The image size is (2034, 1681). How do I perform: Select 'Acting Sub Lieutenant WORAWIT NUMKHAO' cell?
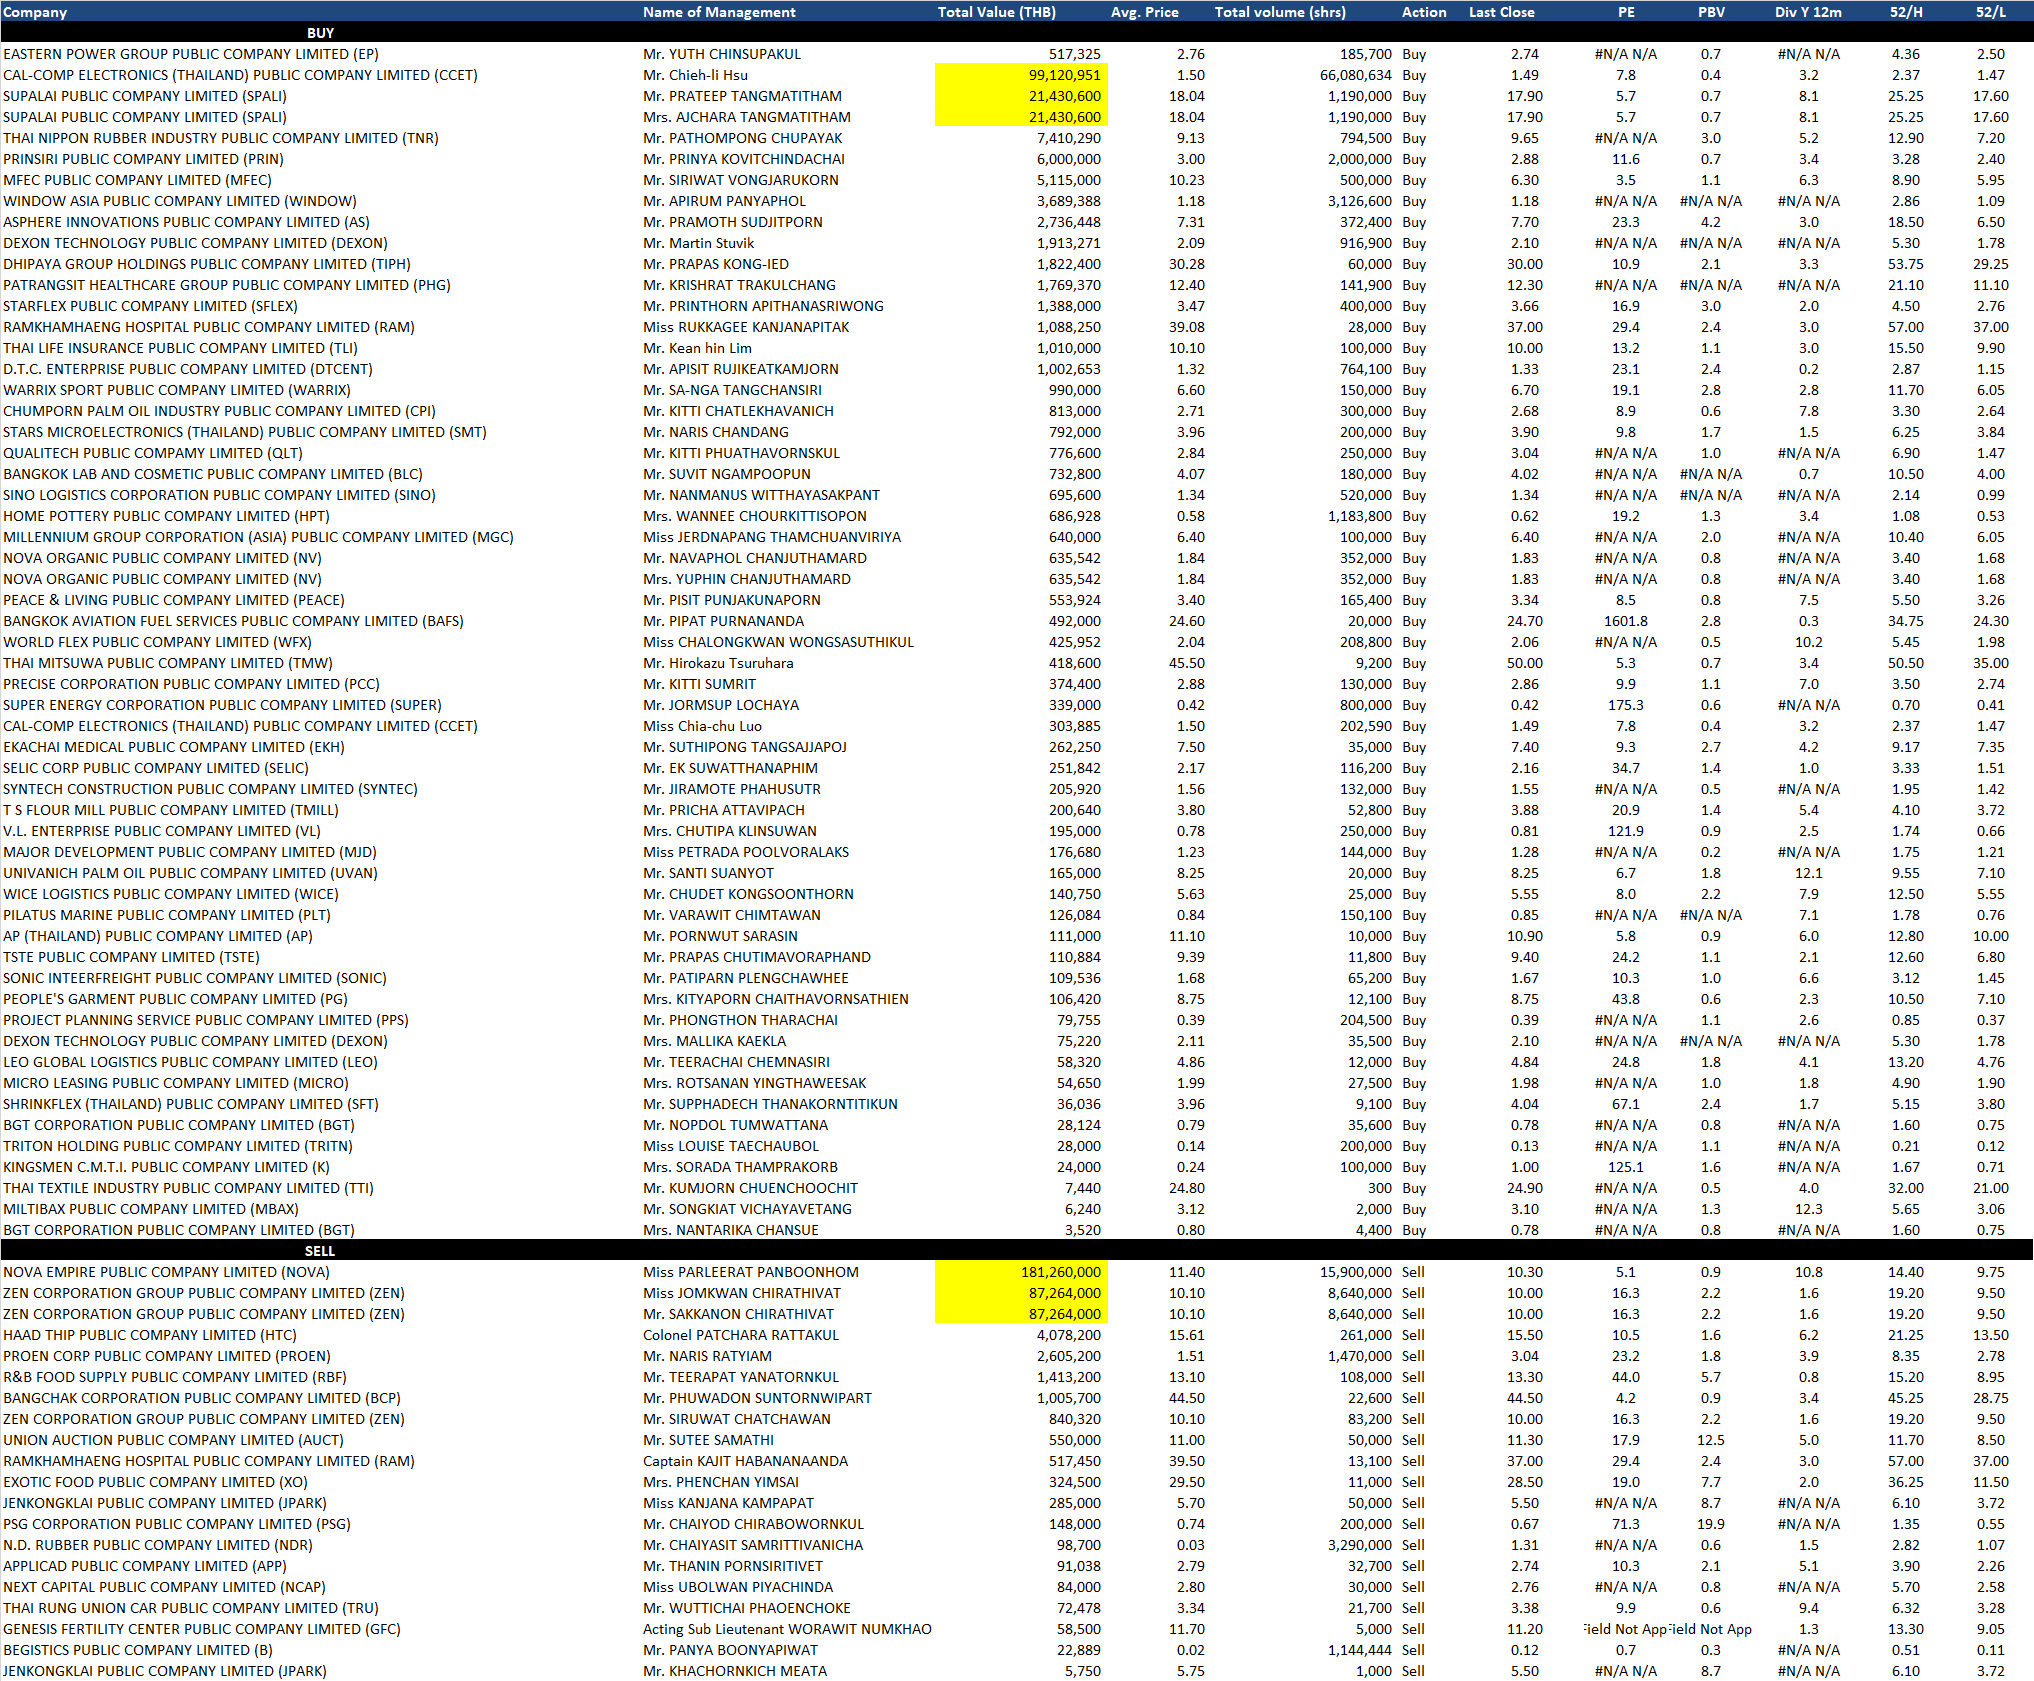pyautogui.click(x=787, y=1629)
